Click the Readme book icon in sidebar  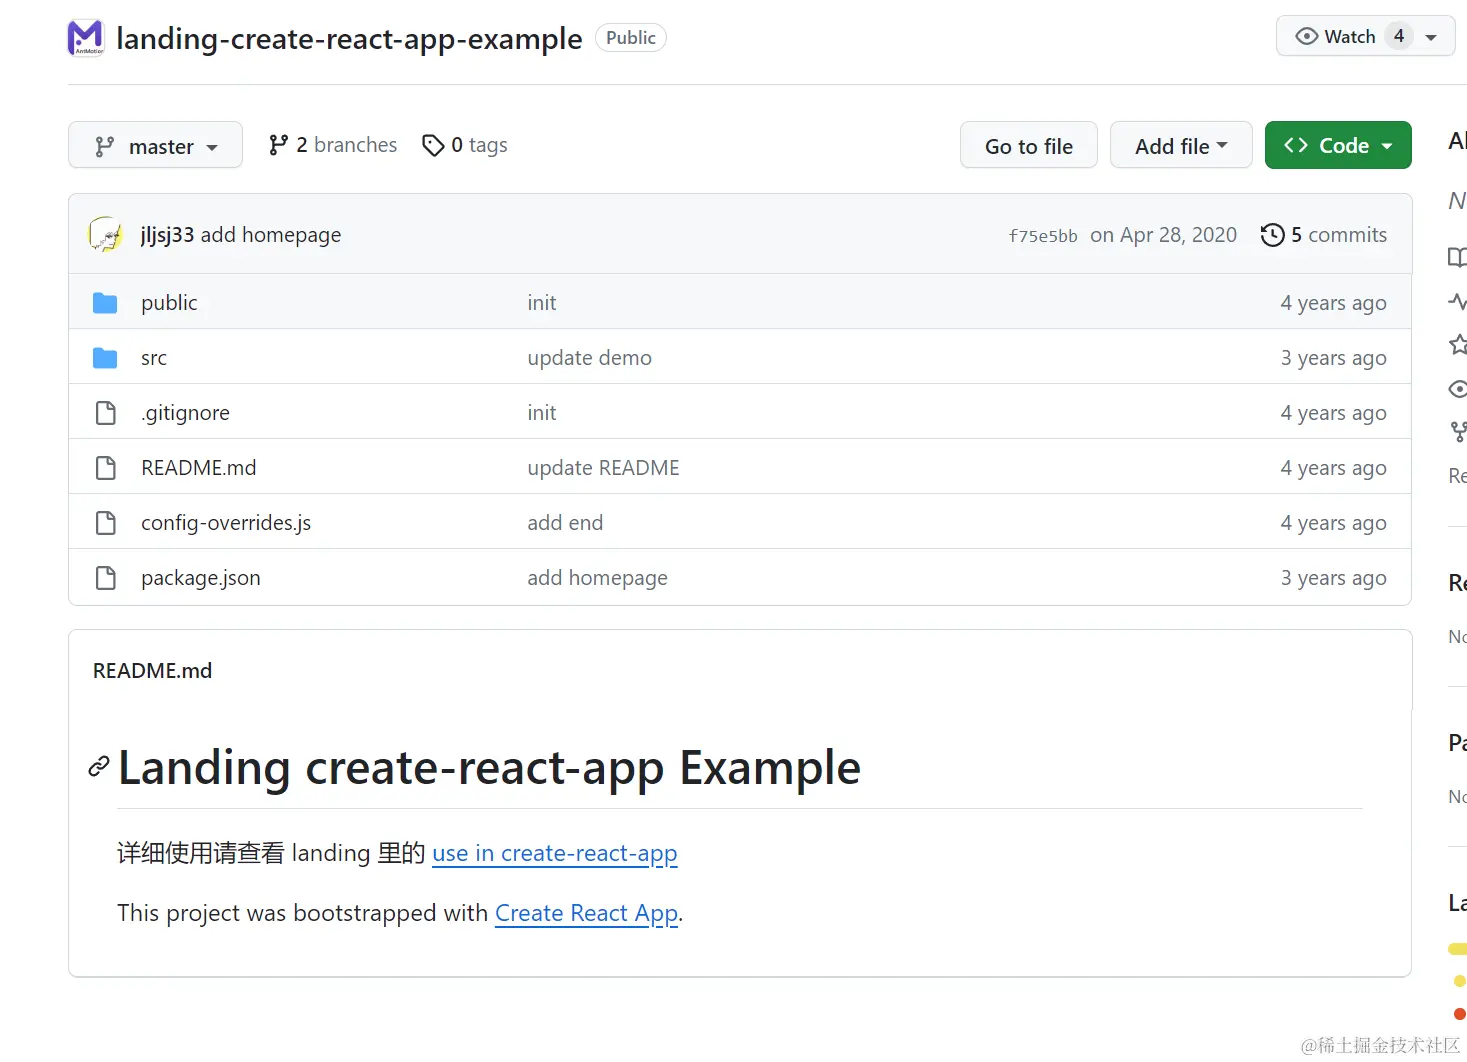pyautogui.click(x=1457, y=257)
